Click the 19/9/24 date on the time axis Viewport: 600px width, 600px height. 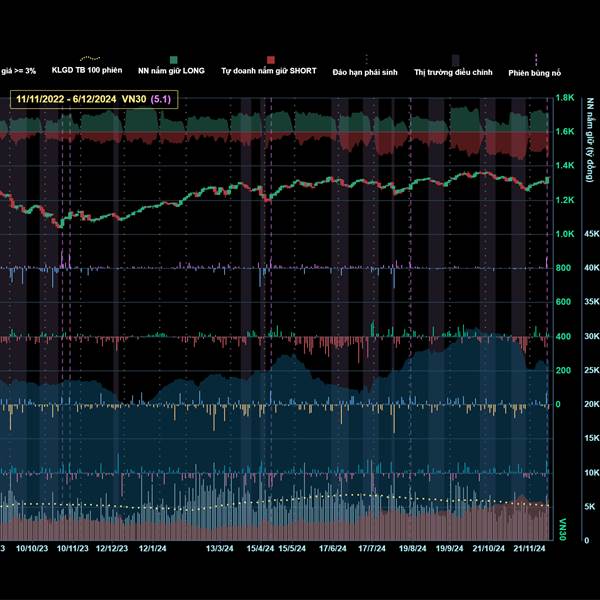[450, 548]
